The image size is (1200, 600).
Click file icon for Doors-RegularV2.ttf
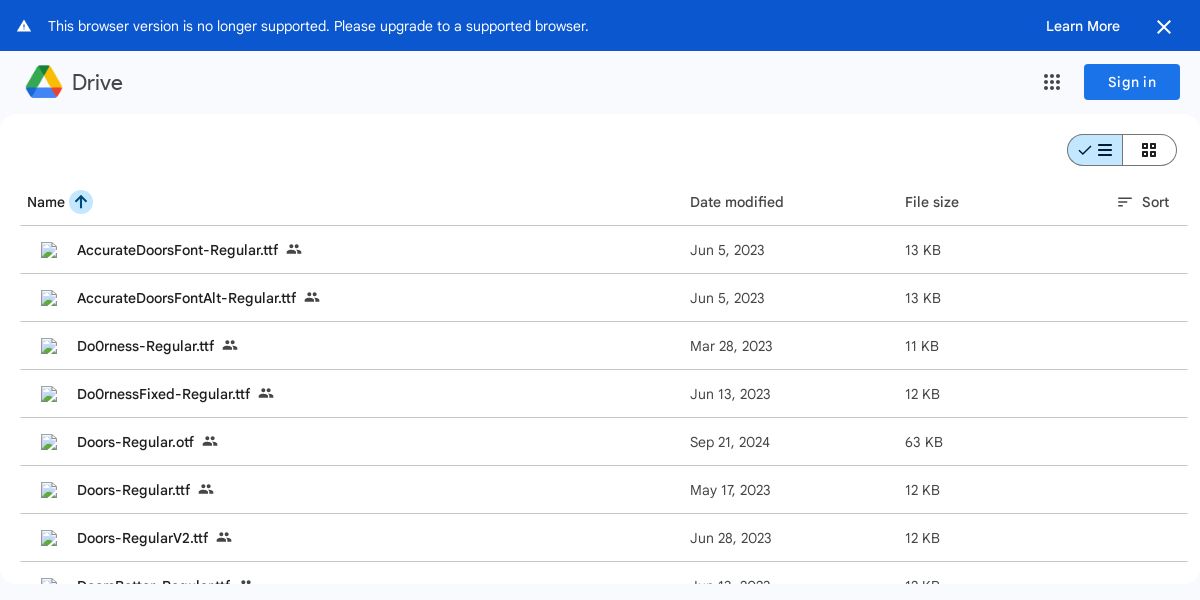coord(49,538)
